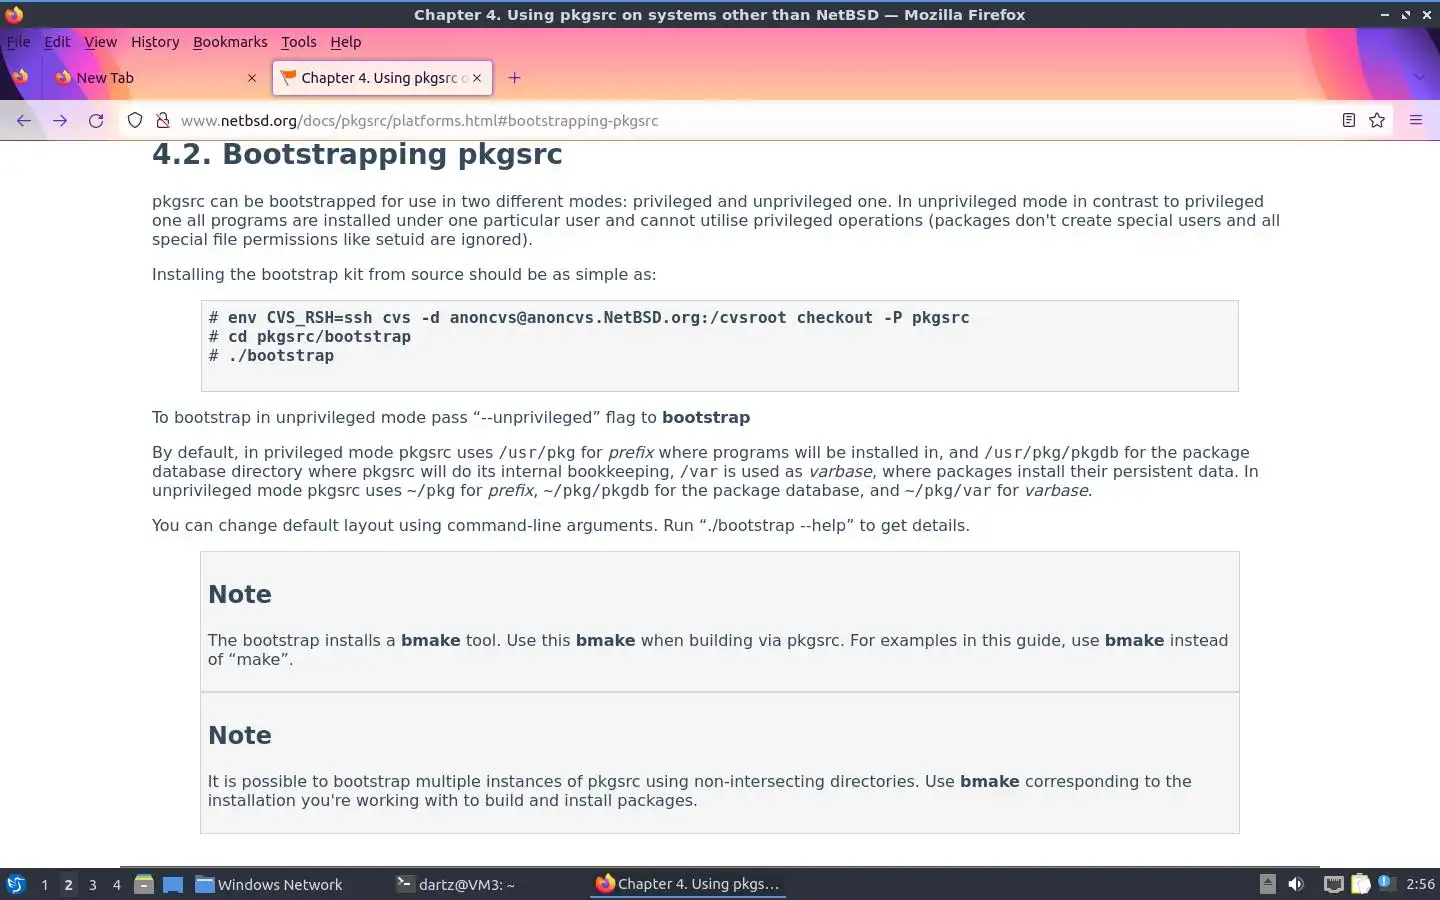The image size is (1440, 900).
Task: Switch to workspace 2
Action: (x=68, y=884)
